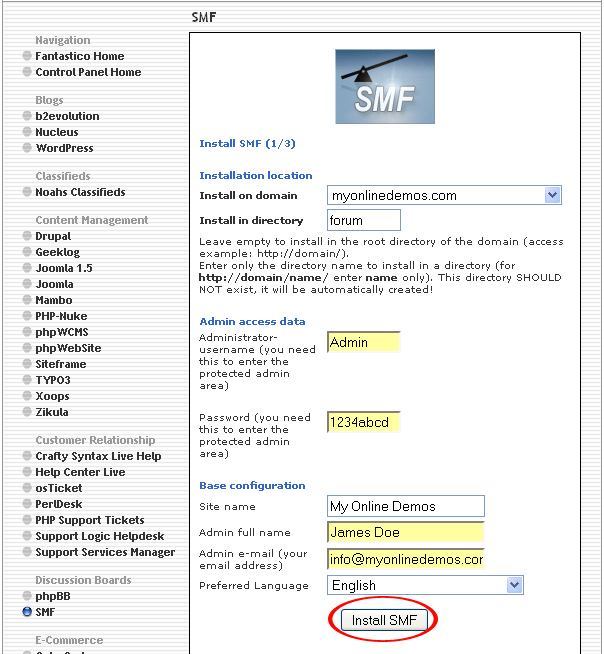
Task: Open Support Services Manager
Action: pos(105,552)
